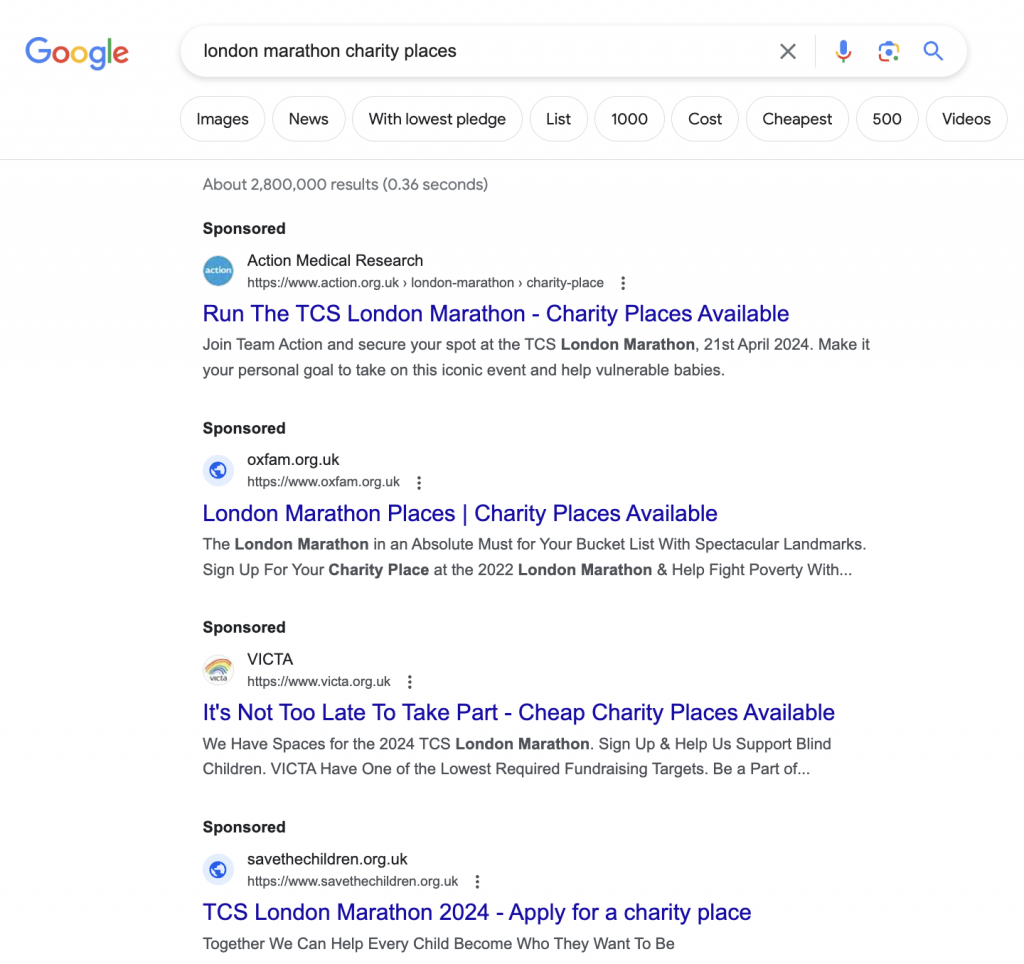Open more options for savethechildren.org.uk ad
Image resolution: width=1024 pixels, height=964 pixels.
pos(477,882)
